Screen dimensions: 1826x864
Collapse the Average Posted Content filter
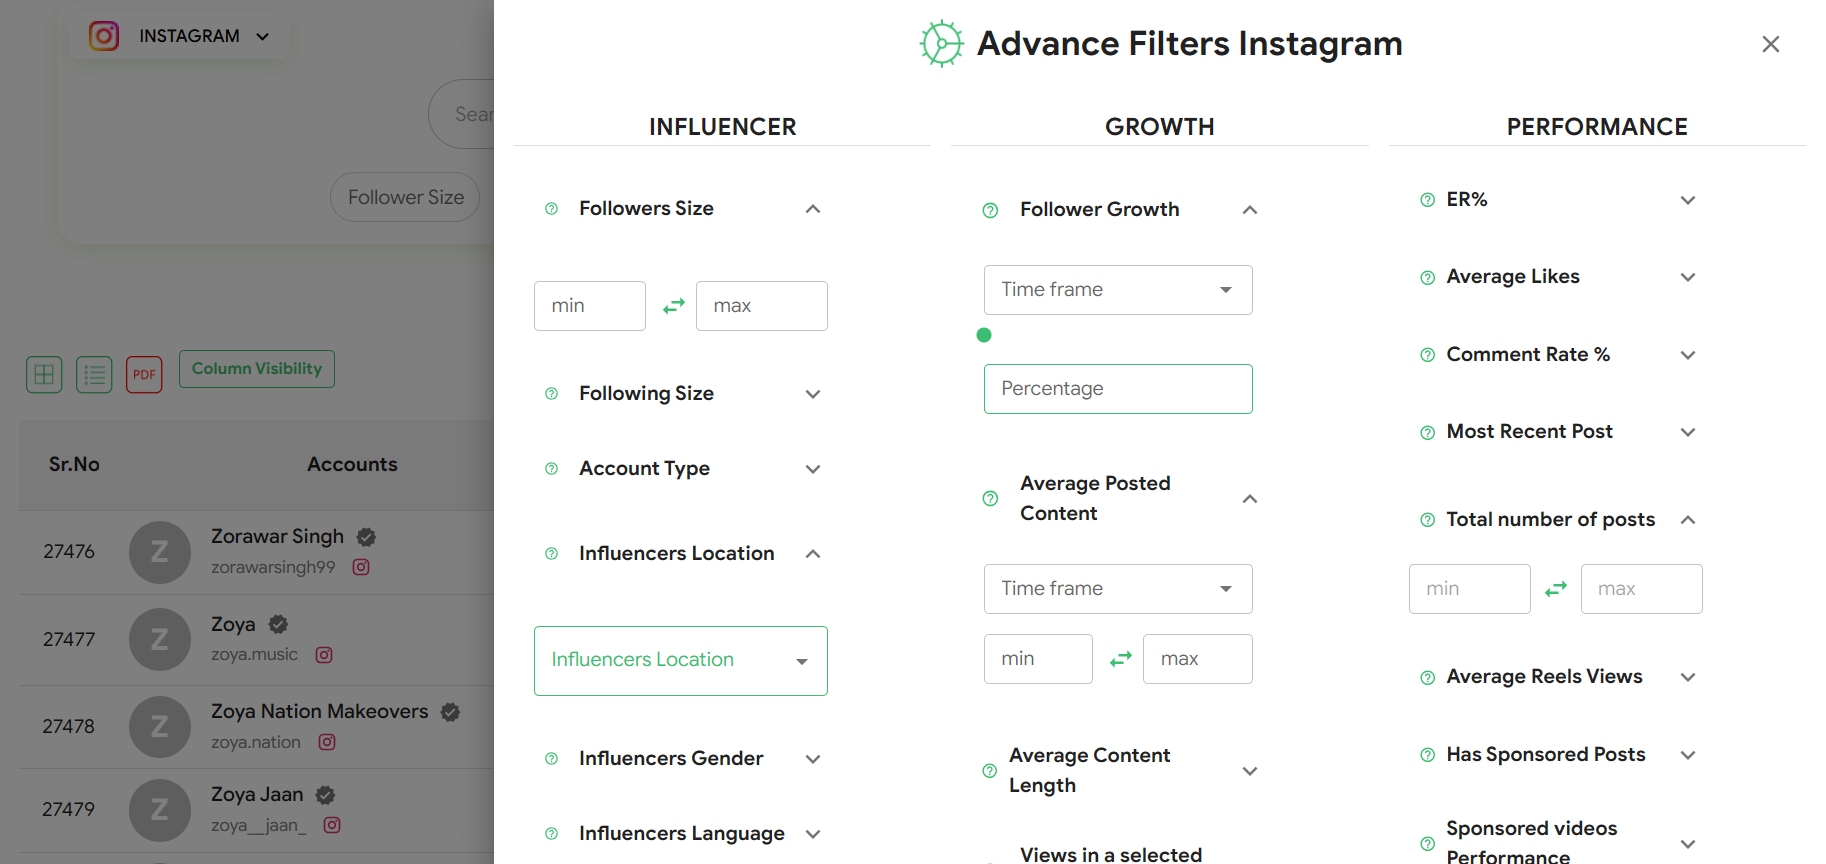(x=1250, y=498)
